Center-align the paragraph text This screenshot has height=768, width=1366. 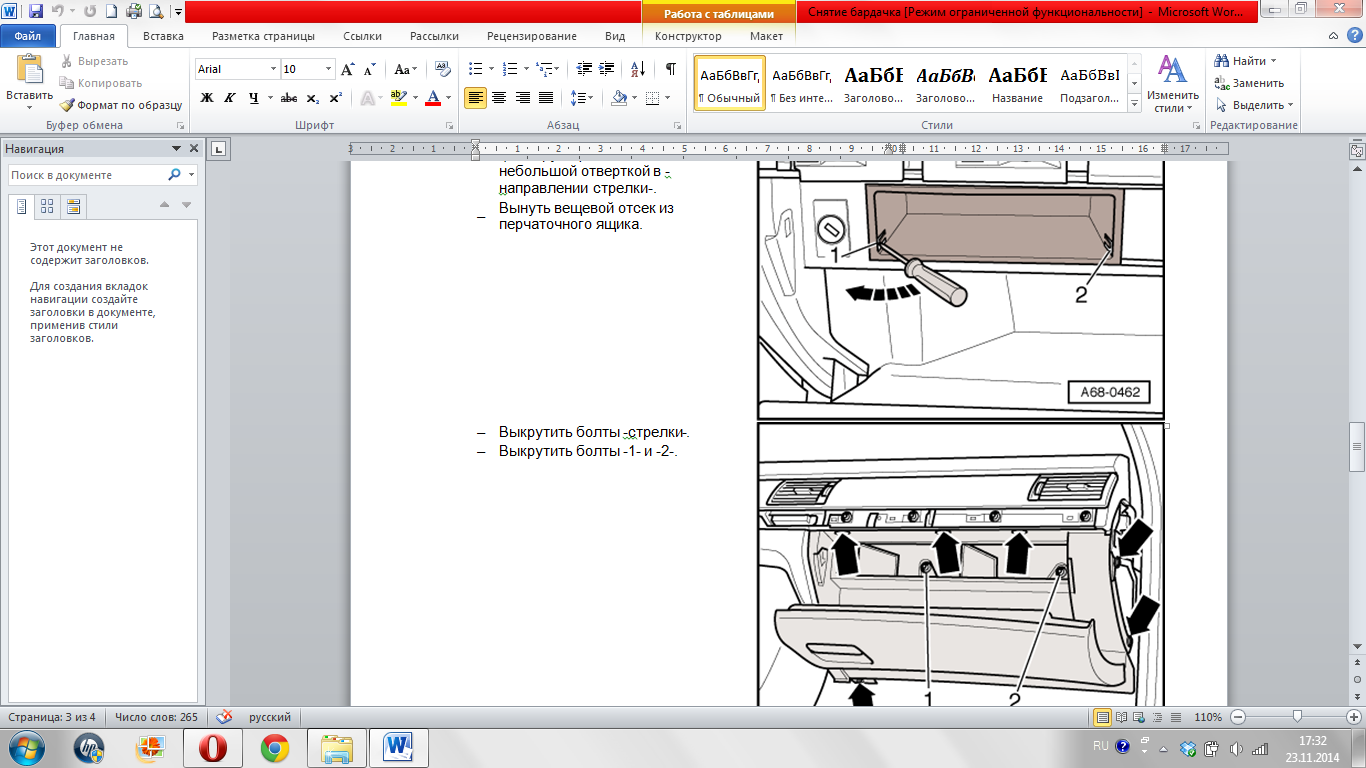click(x=498, y=98)
